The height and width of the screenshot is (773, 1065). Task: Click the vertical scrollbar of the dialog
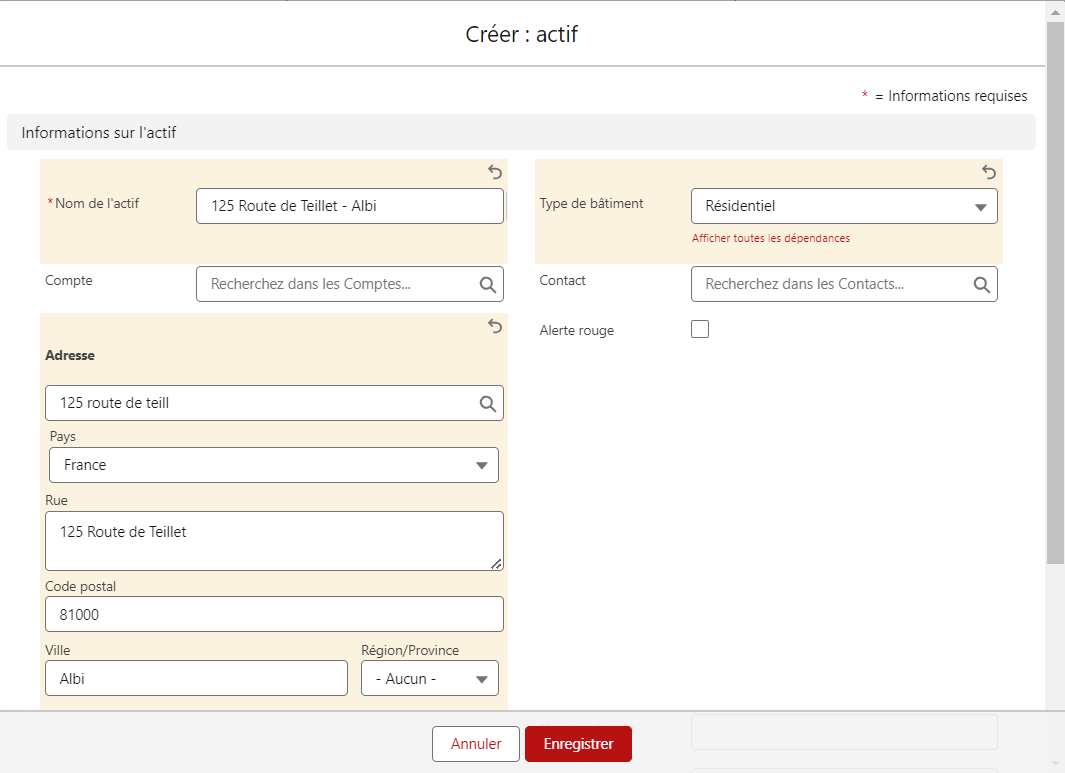1055,292
